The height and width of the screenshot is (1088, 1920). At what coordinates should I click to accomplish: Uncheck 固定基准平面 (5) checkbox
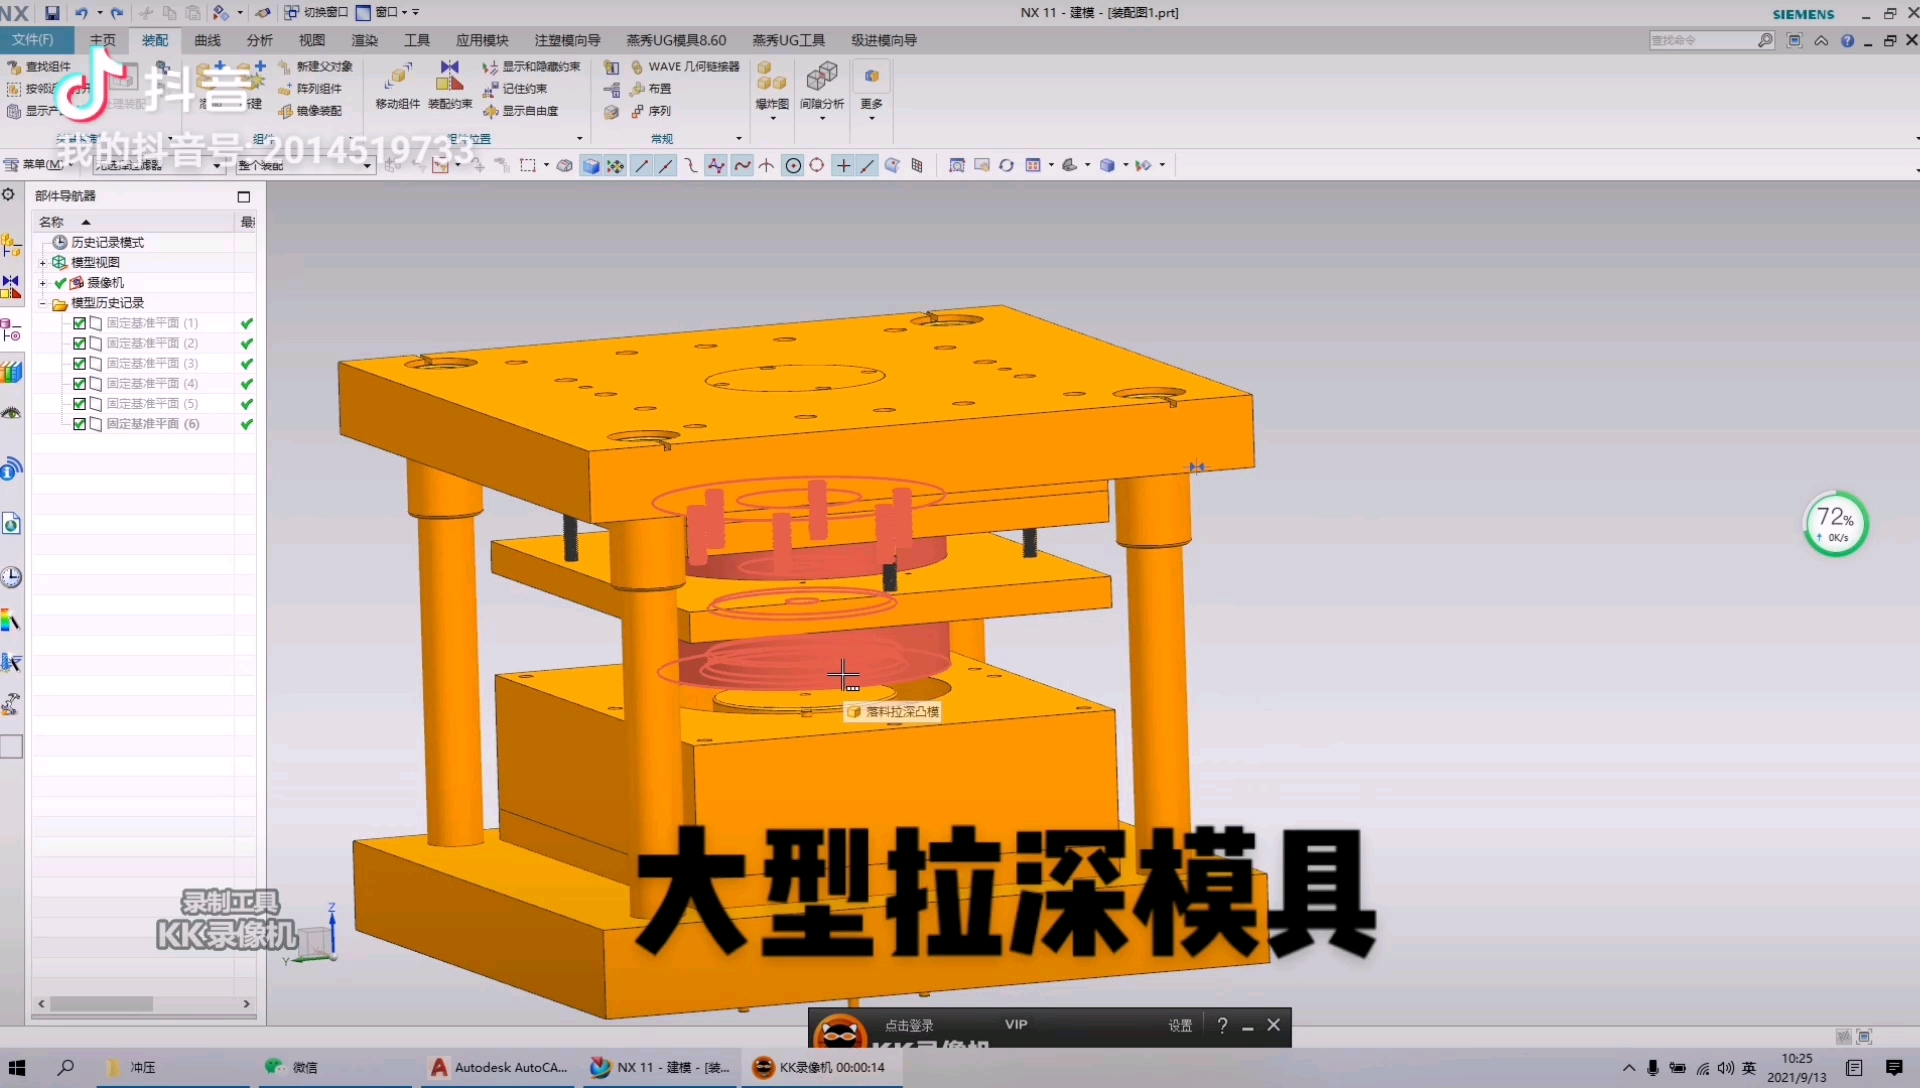(x=79, y=404)
